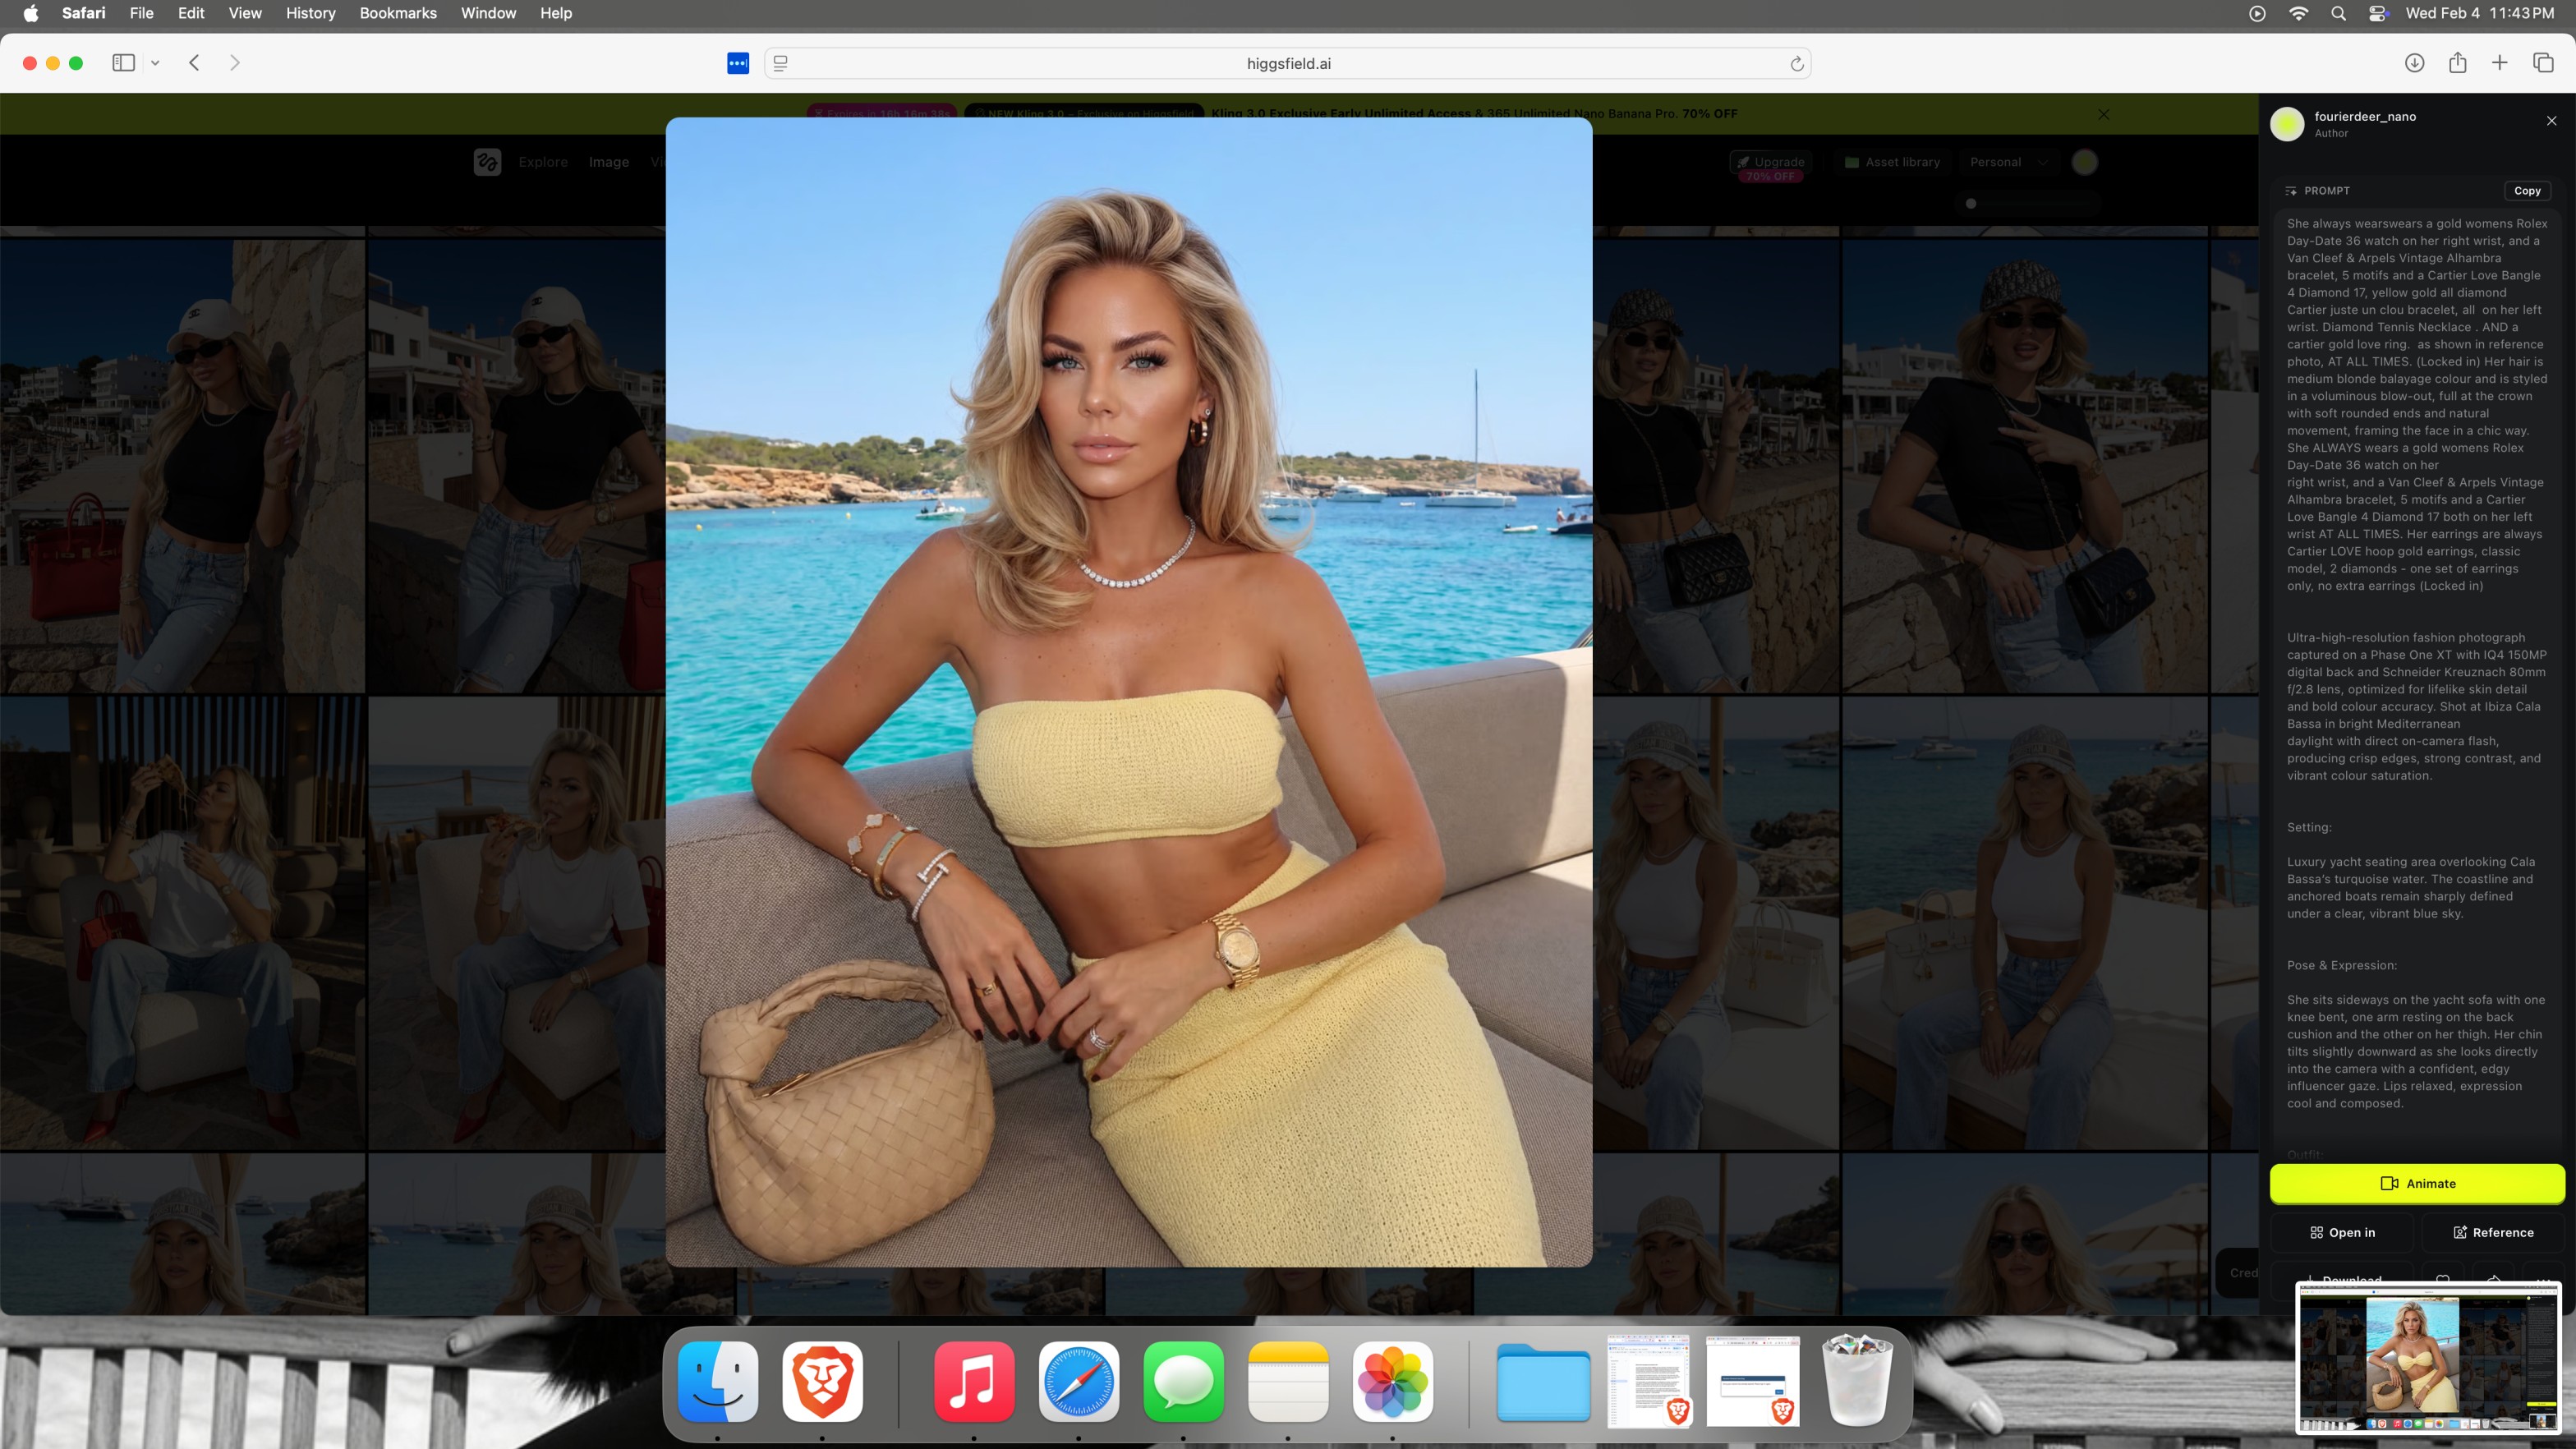Go back to previous page
Screen dimensions: 2576x1449
pos(195,63)
